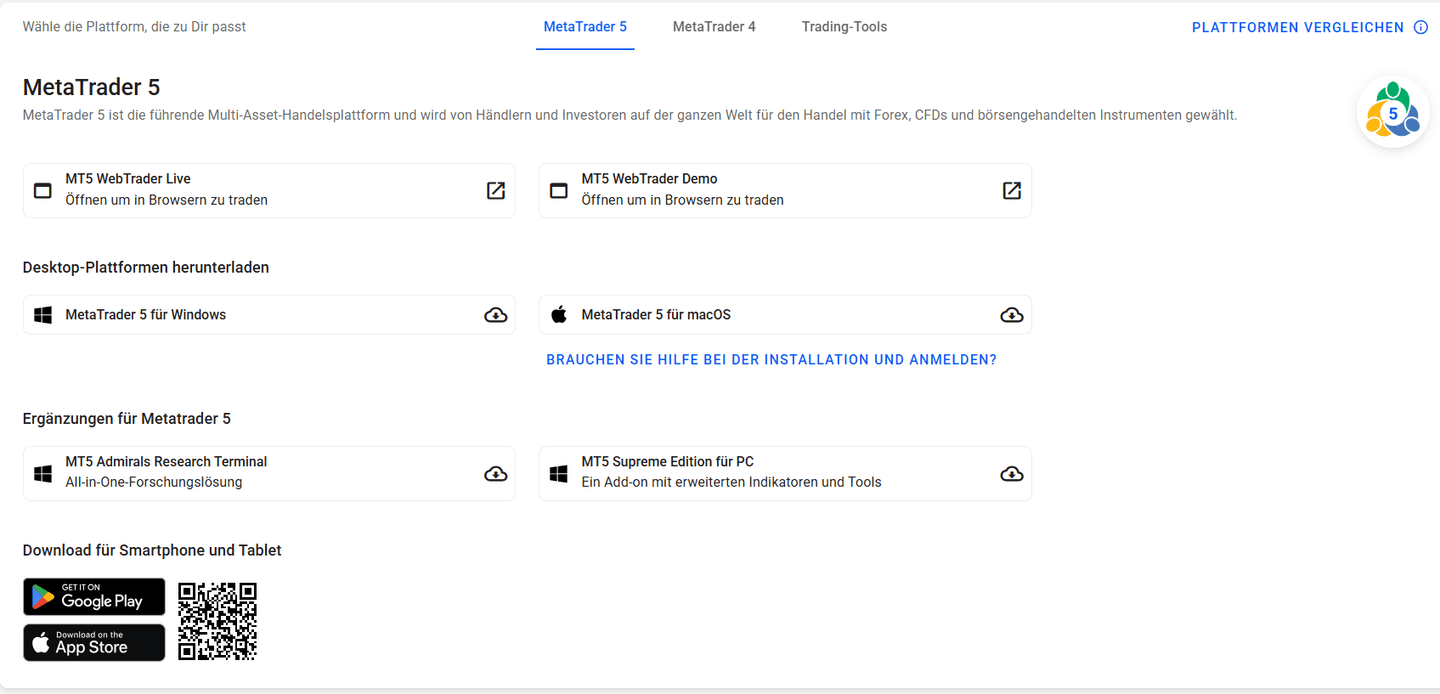Click Windows logo beside MT5 Admirals Research Terminal

(x=43, y=473)
